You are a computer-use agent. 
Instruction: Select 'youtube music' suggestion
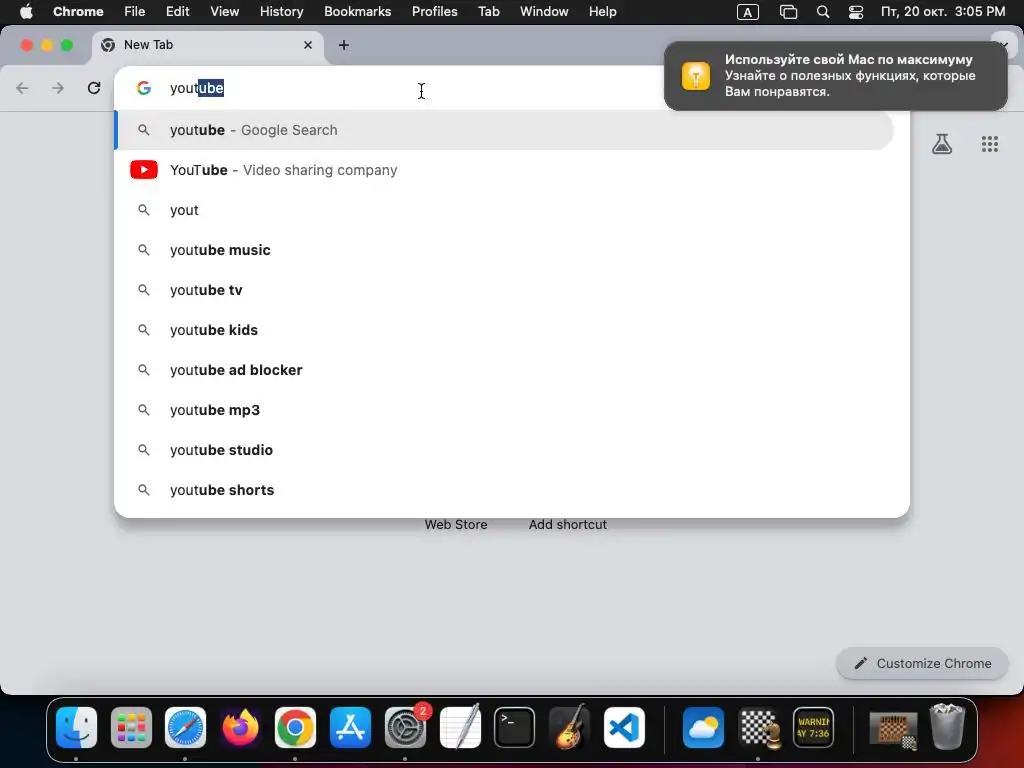click(x=504, y=250)
